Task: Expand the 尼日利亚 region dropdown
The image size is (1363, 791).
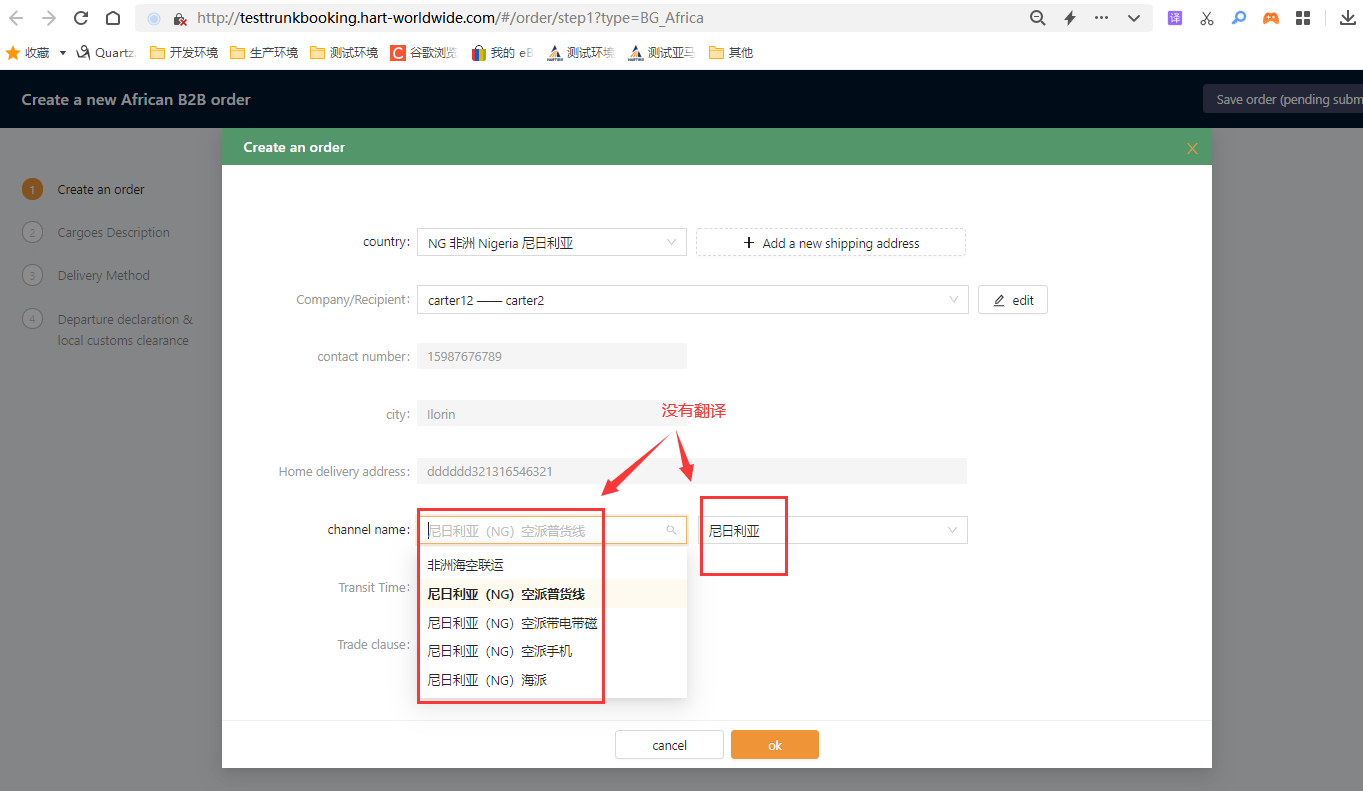Action: click(x=832, y=530)
